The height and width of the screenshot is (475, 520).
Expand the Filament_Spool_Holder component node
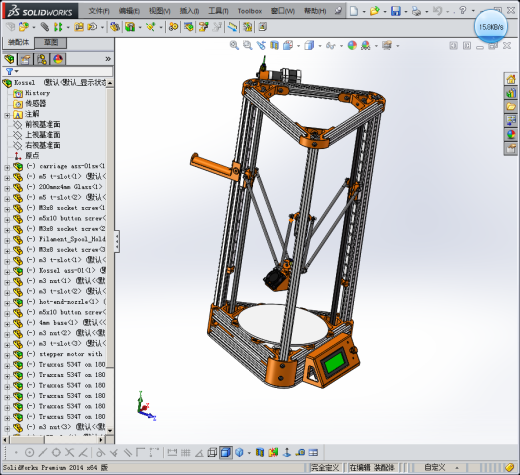click(x=7, y=240)
